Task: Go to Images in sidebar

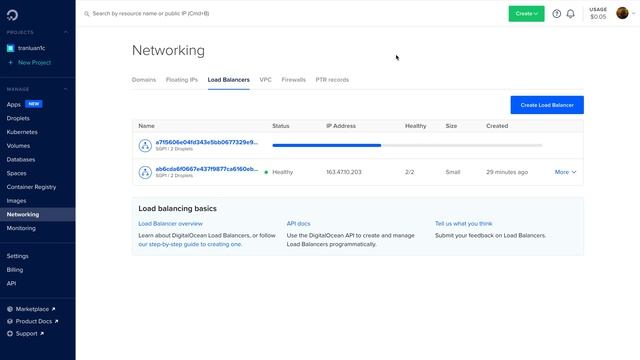Action: coord(16,201)
